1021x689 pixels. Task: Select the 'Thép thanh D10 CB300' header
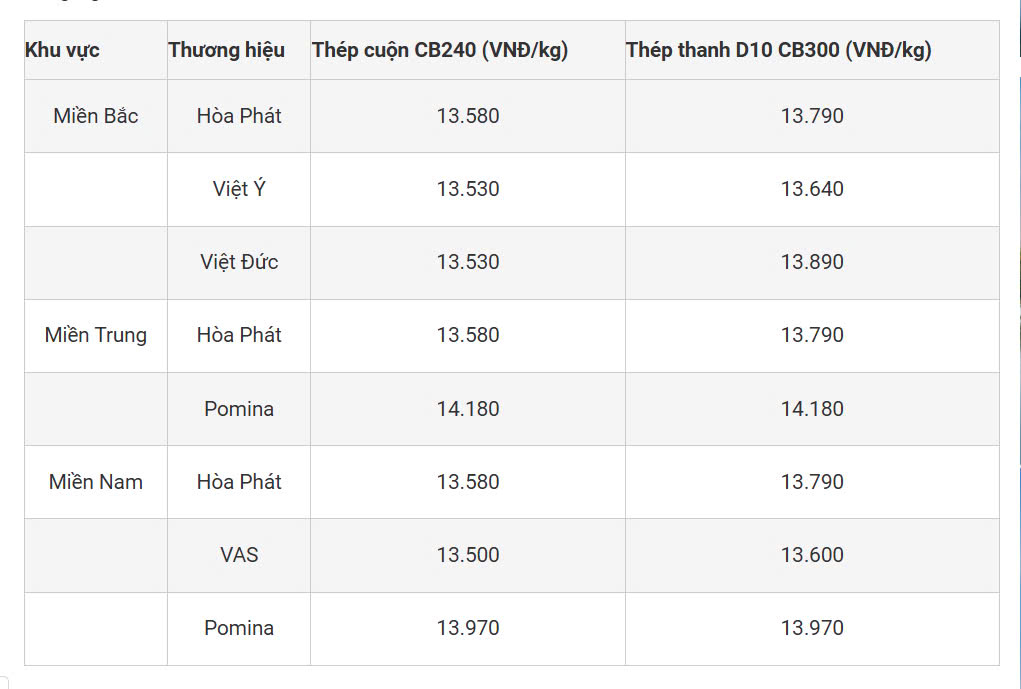coord(778,50)
